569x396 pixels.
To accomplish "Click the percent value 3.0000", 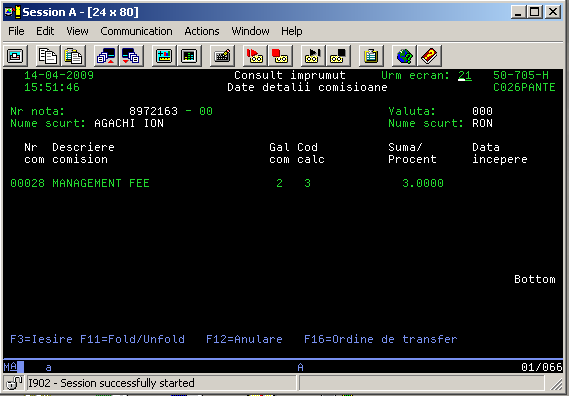I will 423,183.
